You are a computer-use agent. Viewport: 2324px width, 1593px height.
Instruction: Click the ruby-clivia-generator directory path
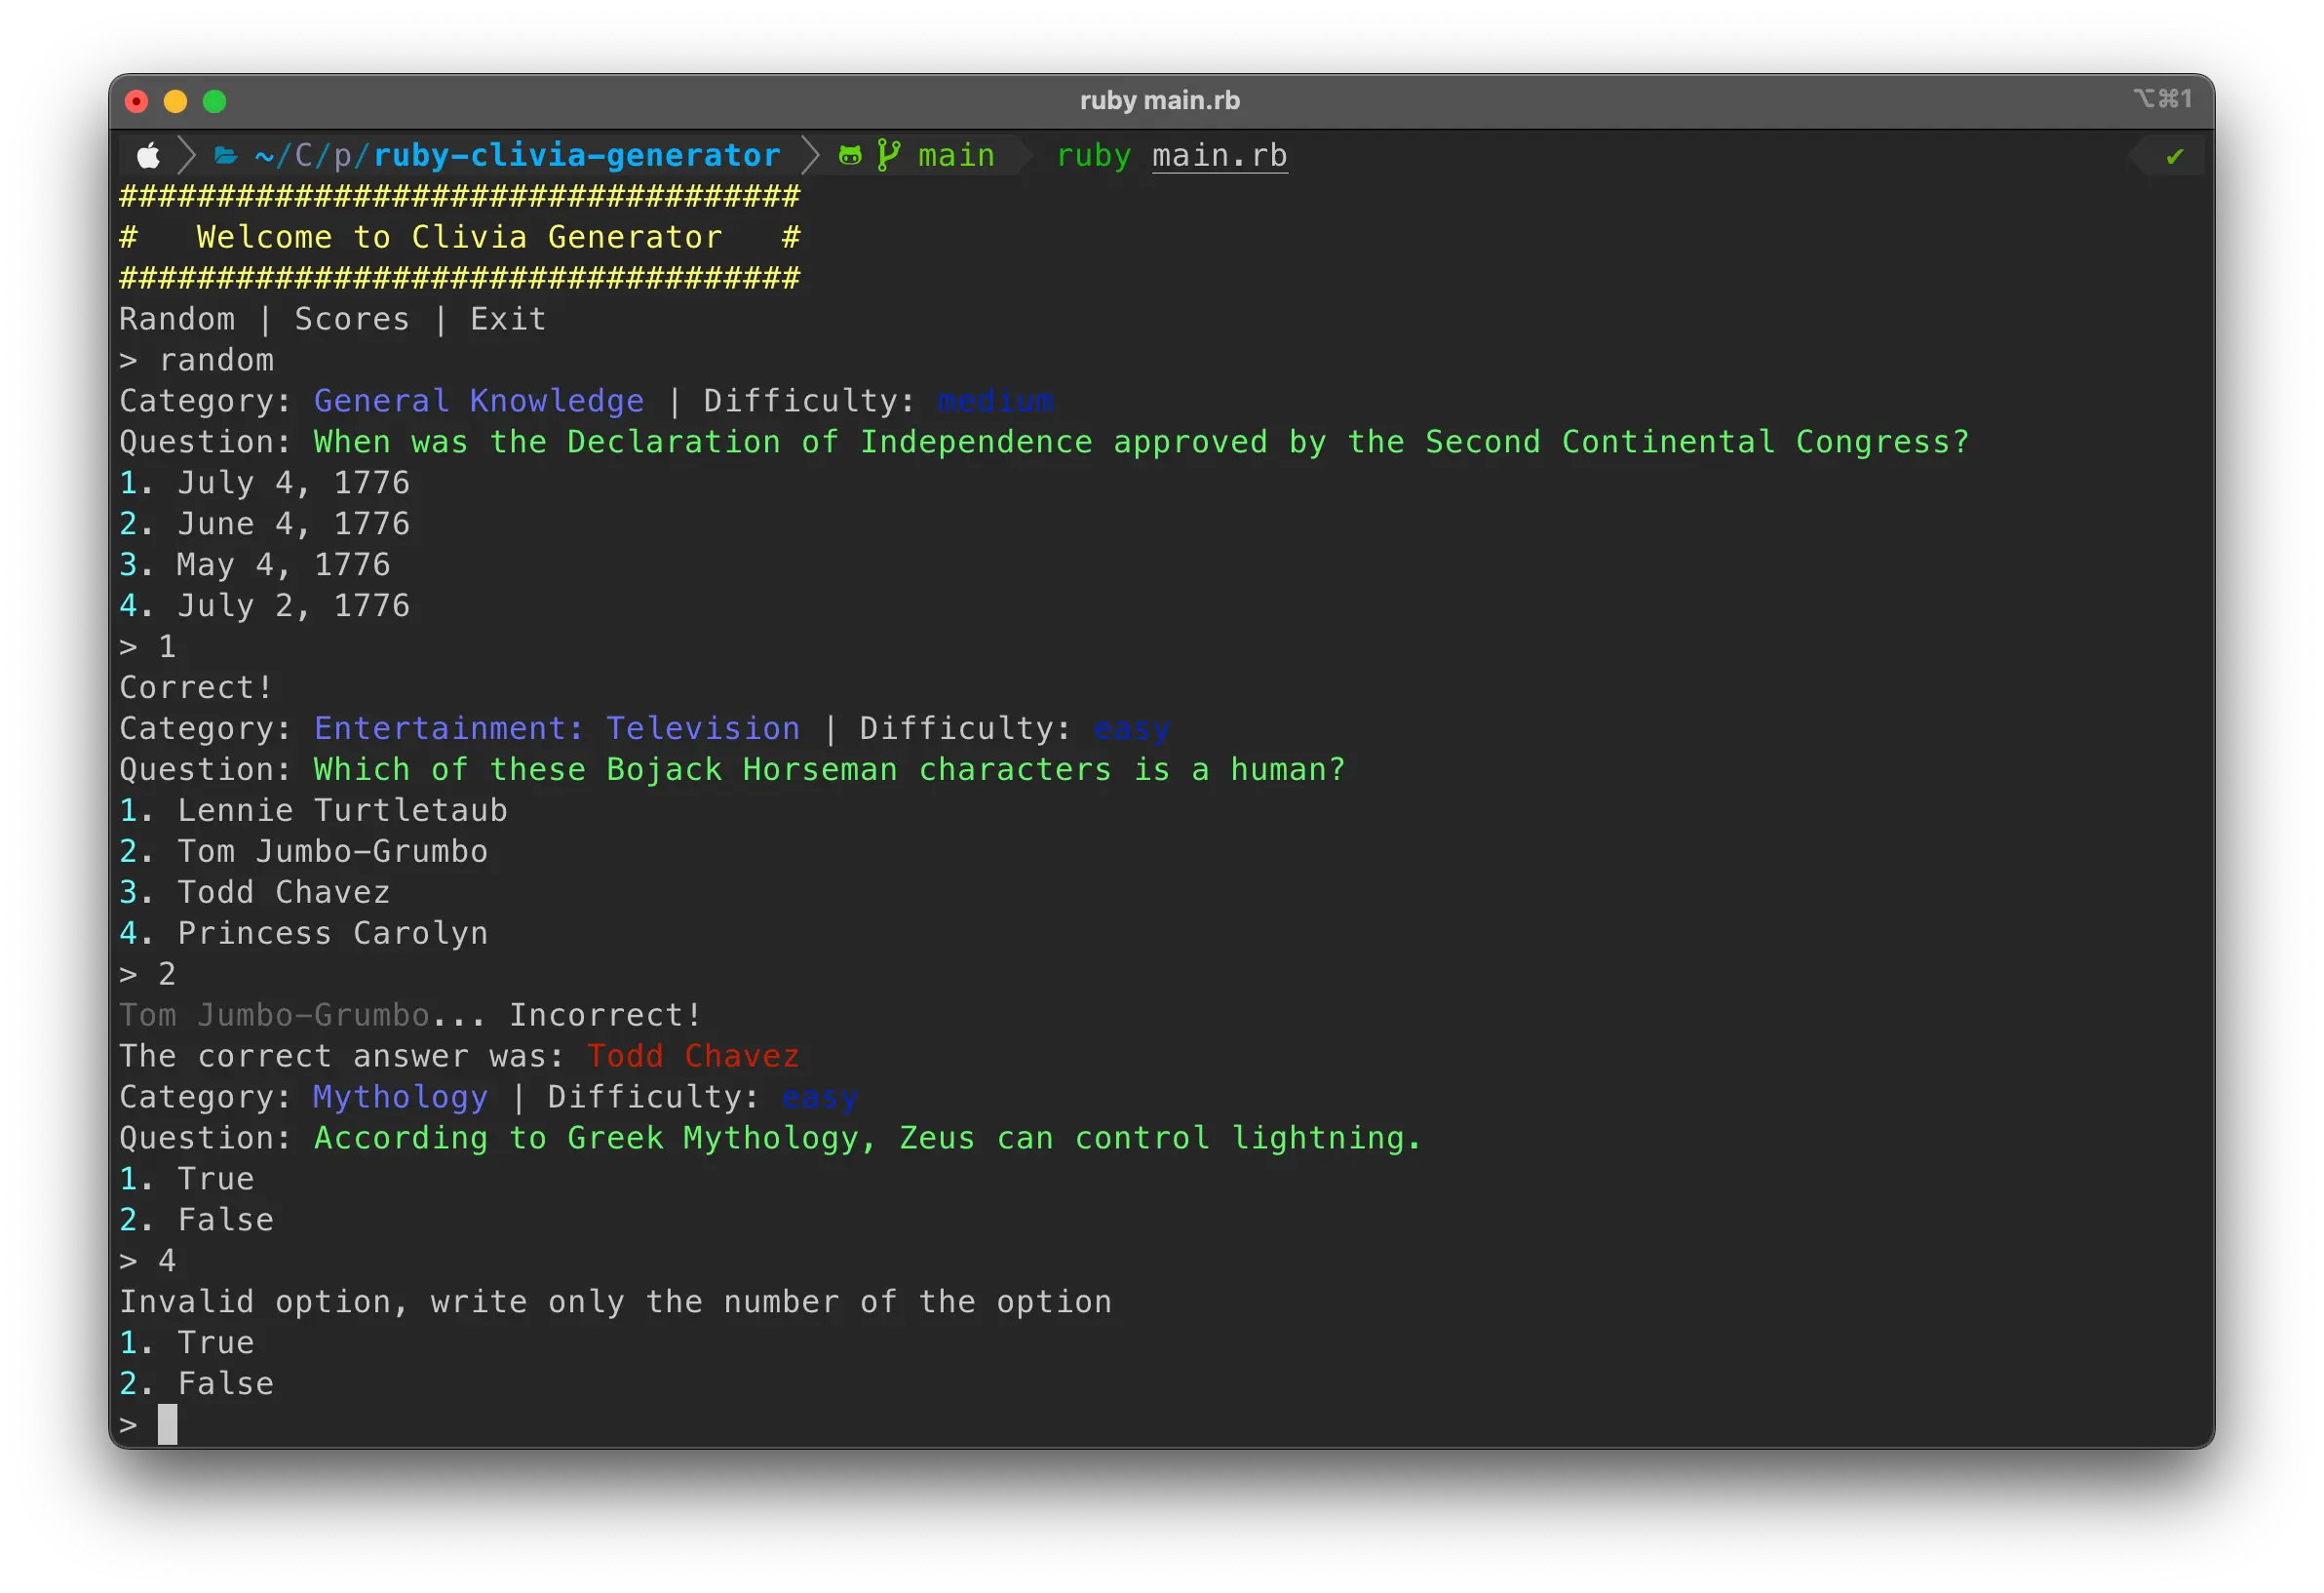tap(576, 156)
